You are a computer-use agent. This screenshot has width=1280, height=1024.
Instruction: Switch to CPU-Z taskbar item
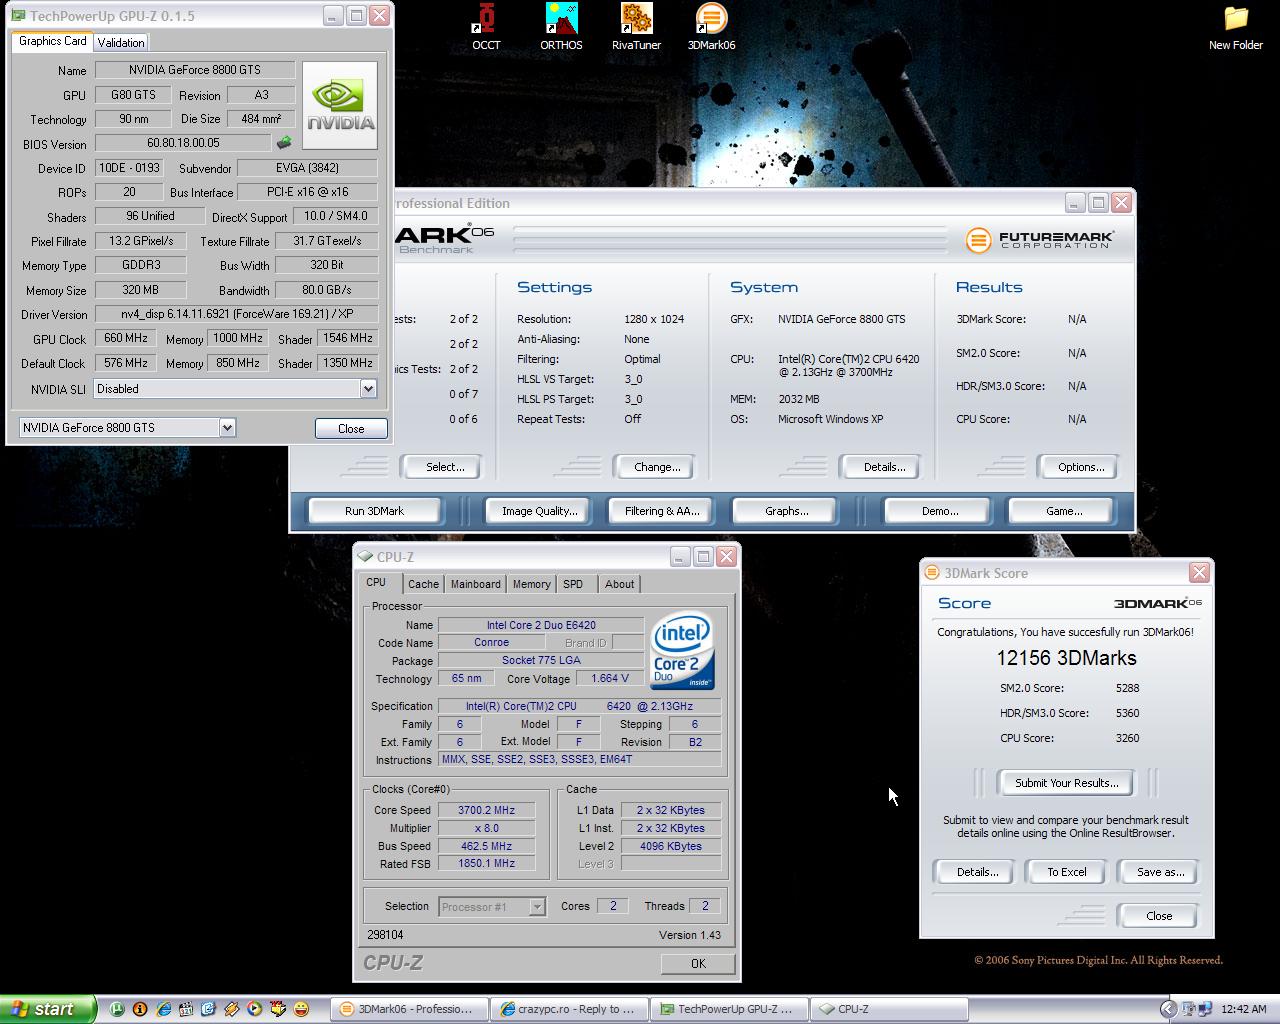tap(890, 1009)
